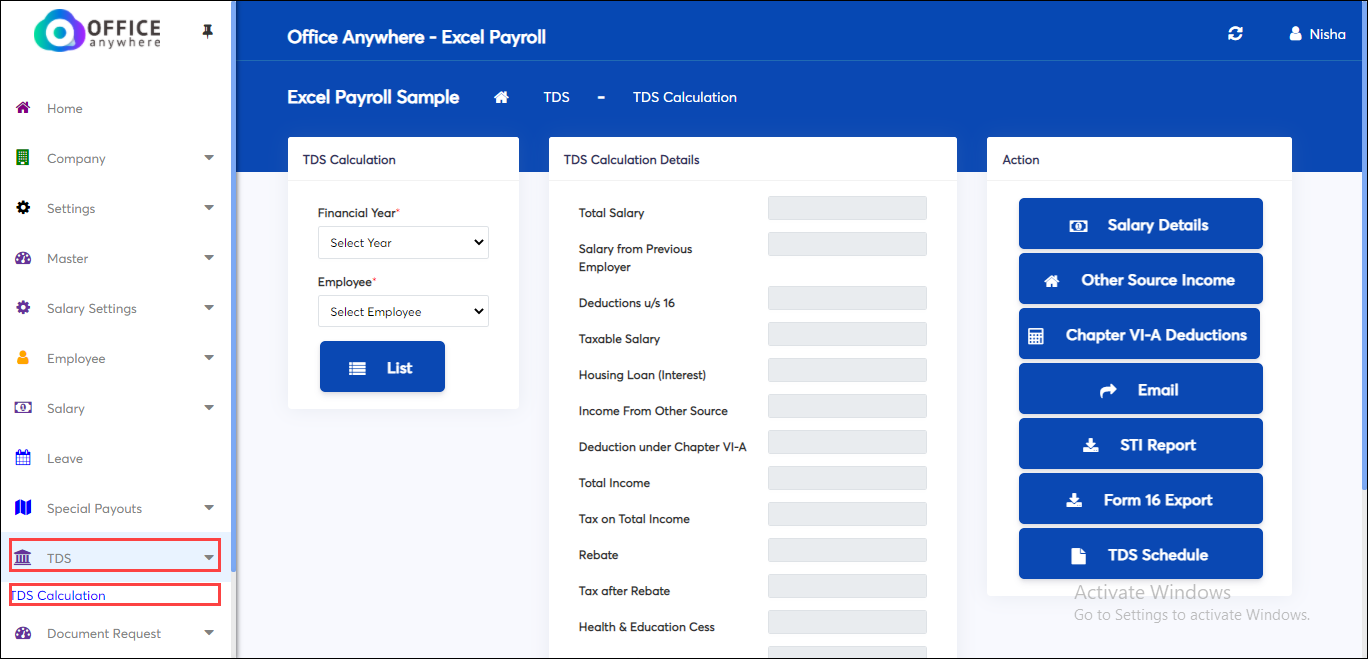Open the Select Employee dropdown
Viewport: 1368px width, 659px height.
coord(403,311)
